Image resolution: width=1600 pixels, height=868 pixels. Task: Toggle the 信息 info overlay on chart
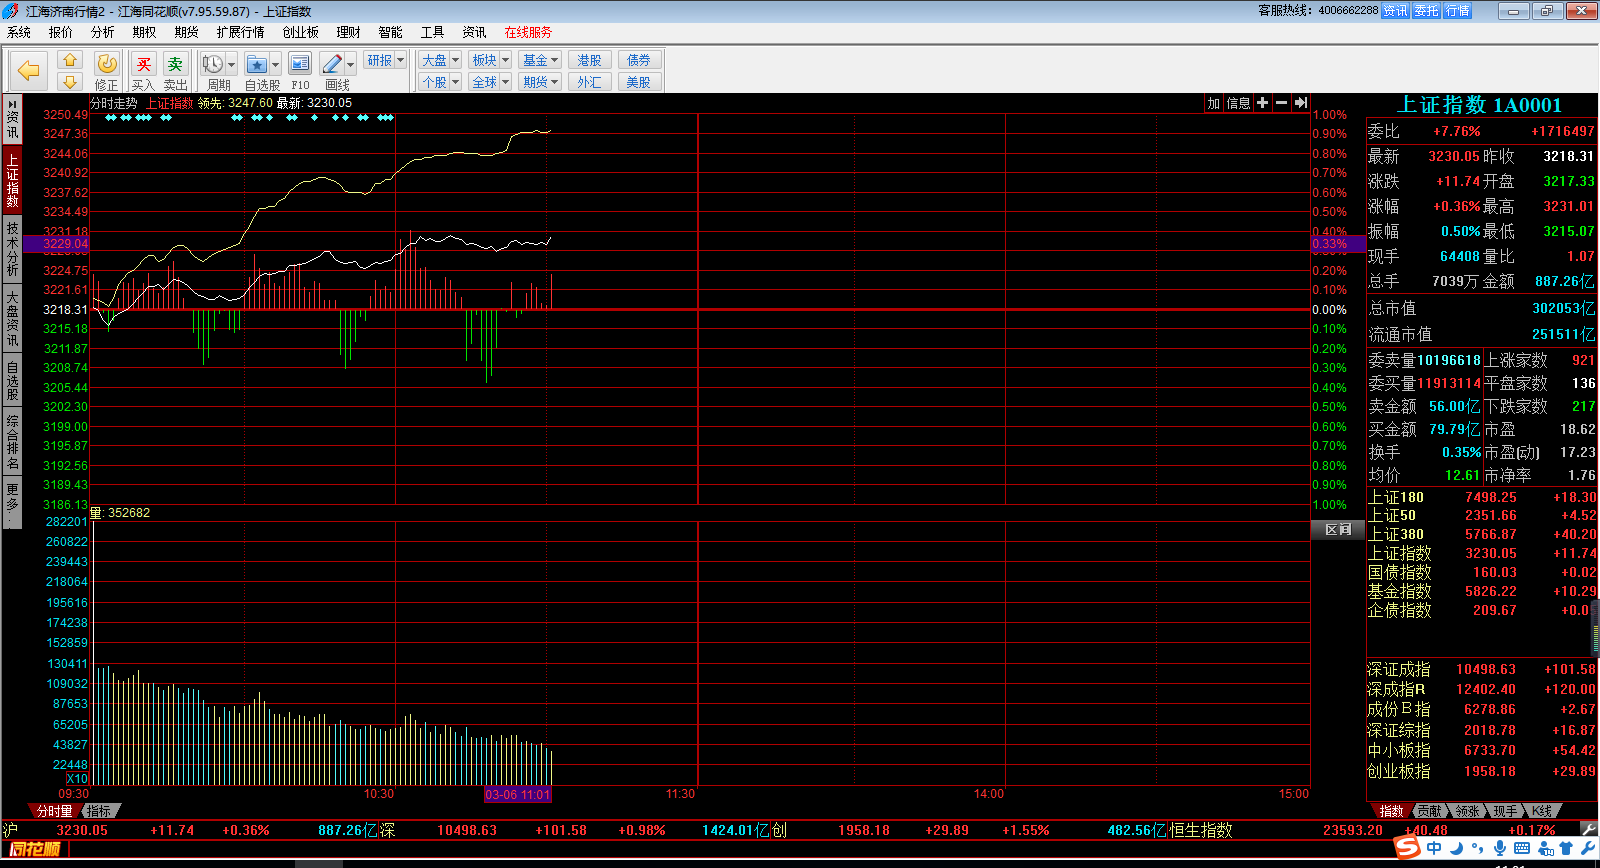[x=1238, y=103]
